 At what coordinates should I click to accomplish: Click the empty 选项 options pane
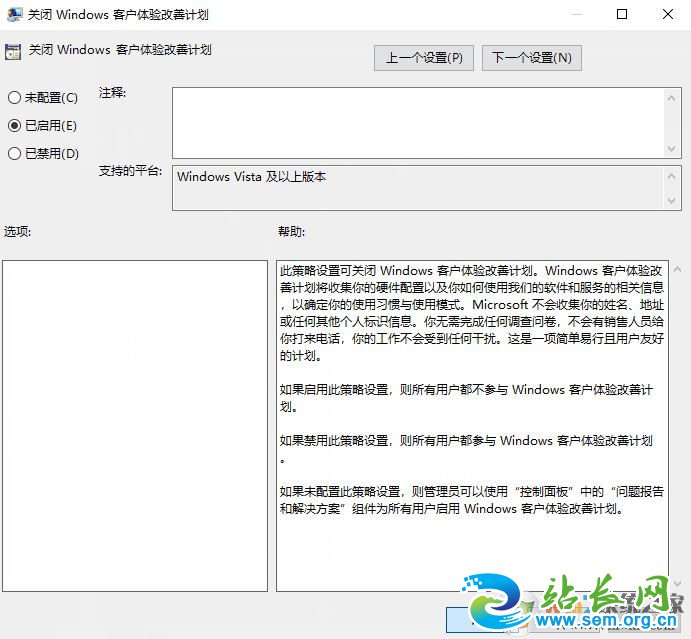tap(135, 426)
